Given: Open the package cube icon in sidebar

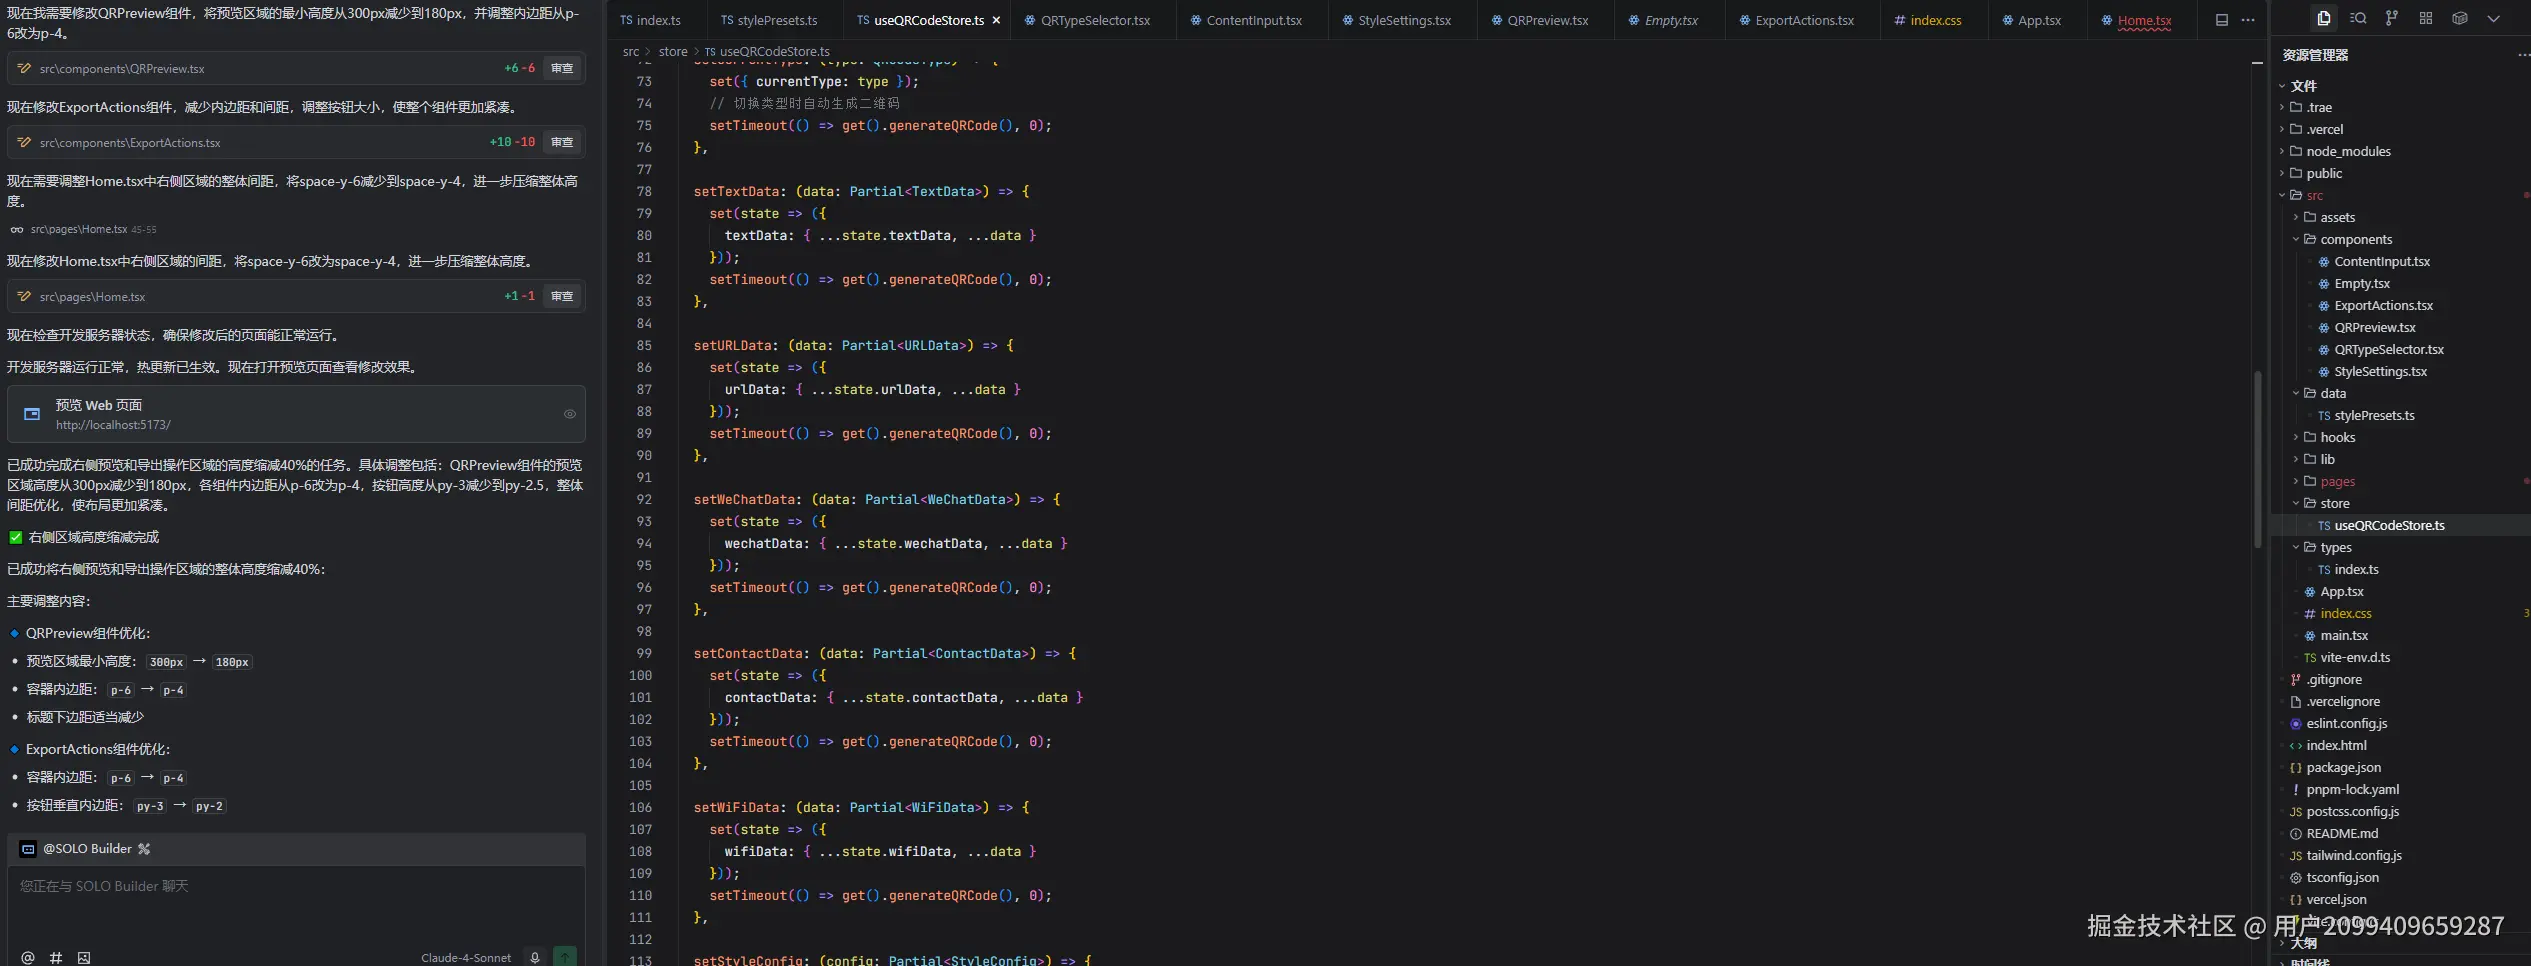Looking at the screenshot, I should pos(2460,18).
